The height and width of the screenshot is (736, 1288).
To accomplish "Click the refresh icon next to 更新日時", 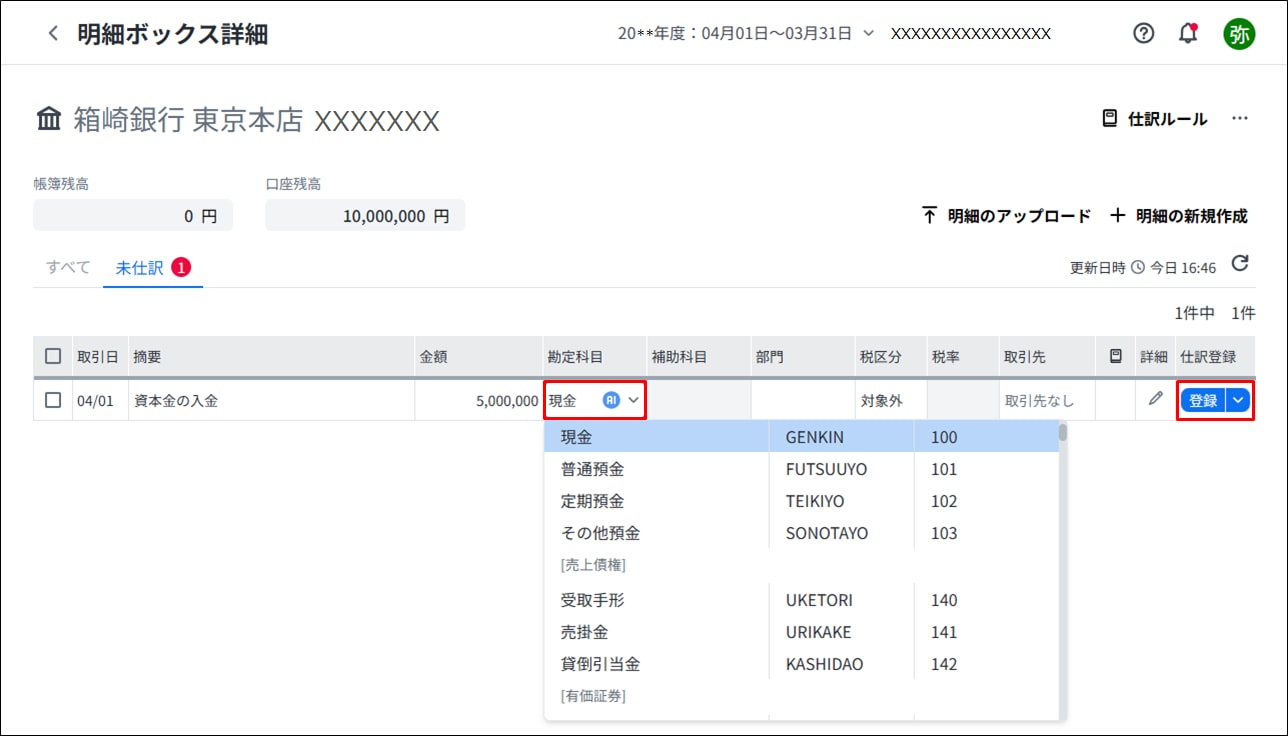I will pos(1240,264).
